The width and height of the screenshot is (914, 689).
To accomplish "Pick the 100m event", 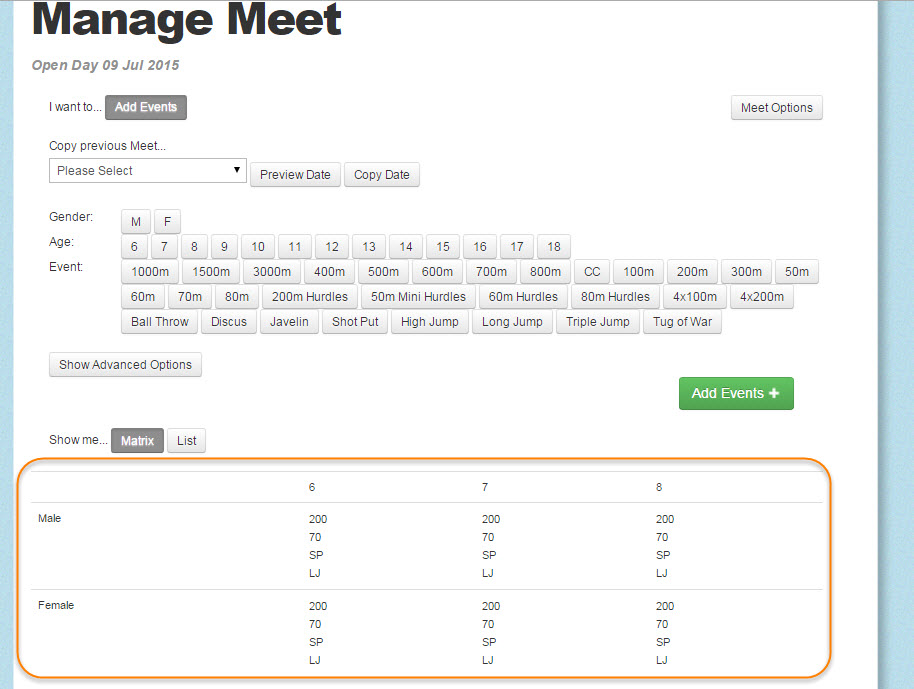I will point(638,272).
